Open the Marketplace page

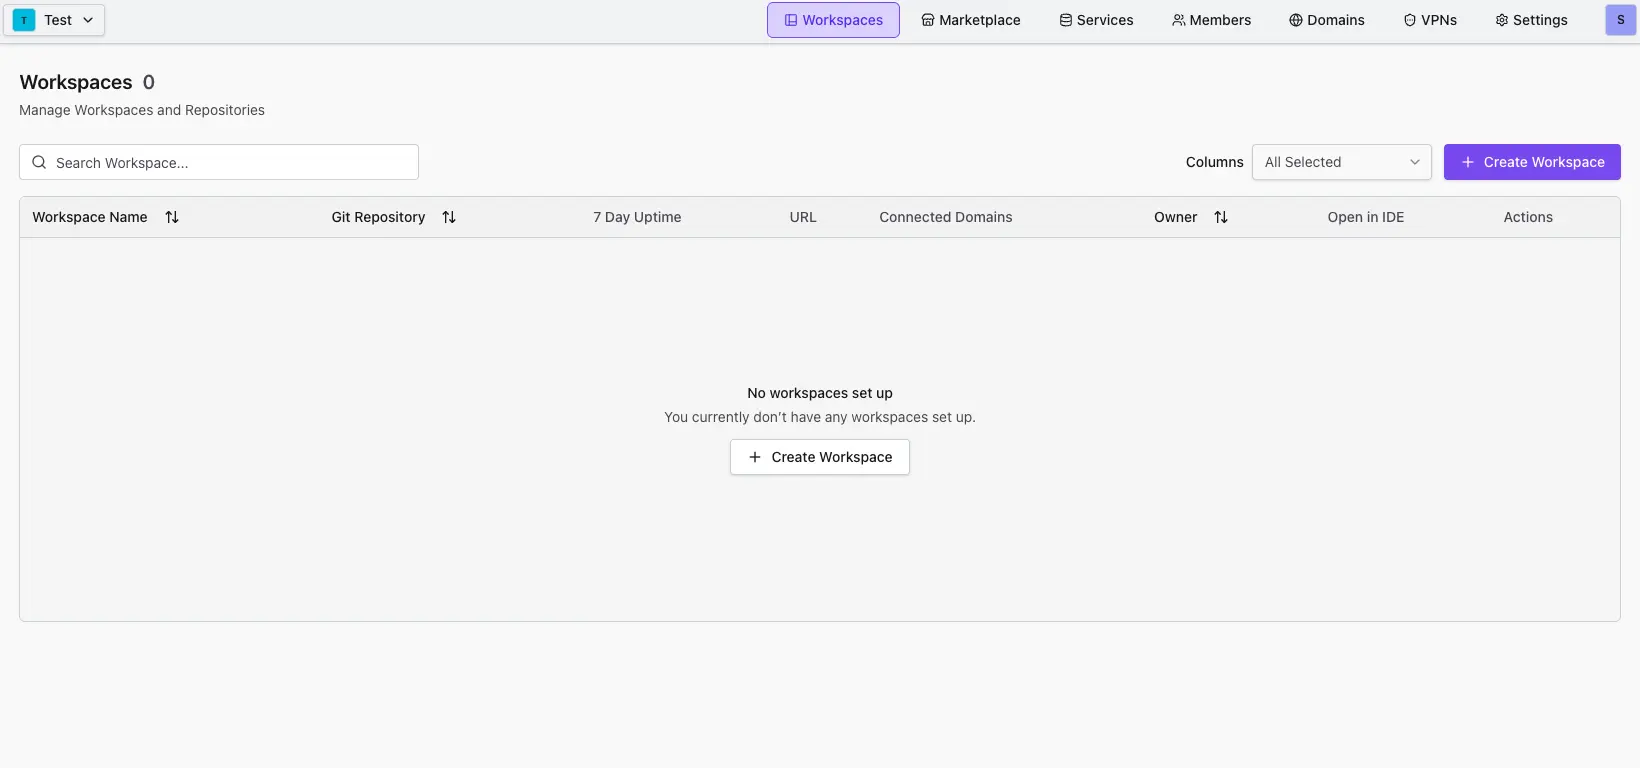[x=970, y=20]
